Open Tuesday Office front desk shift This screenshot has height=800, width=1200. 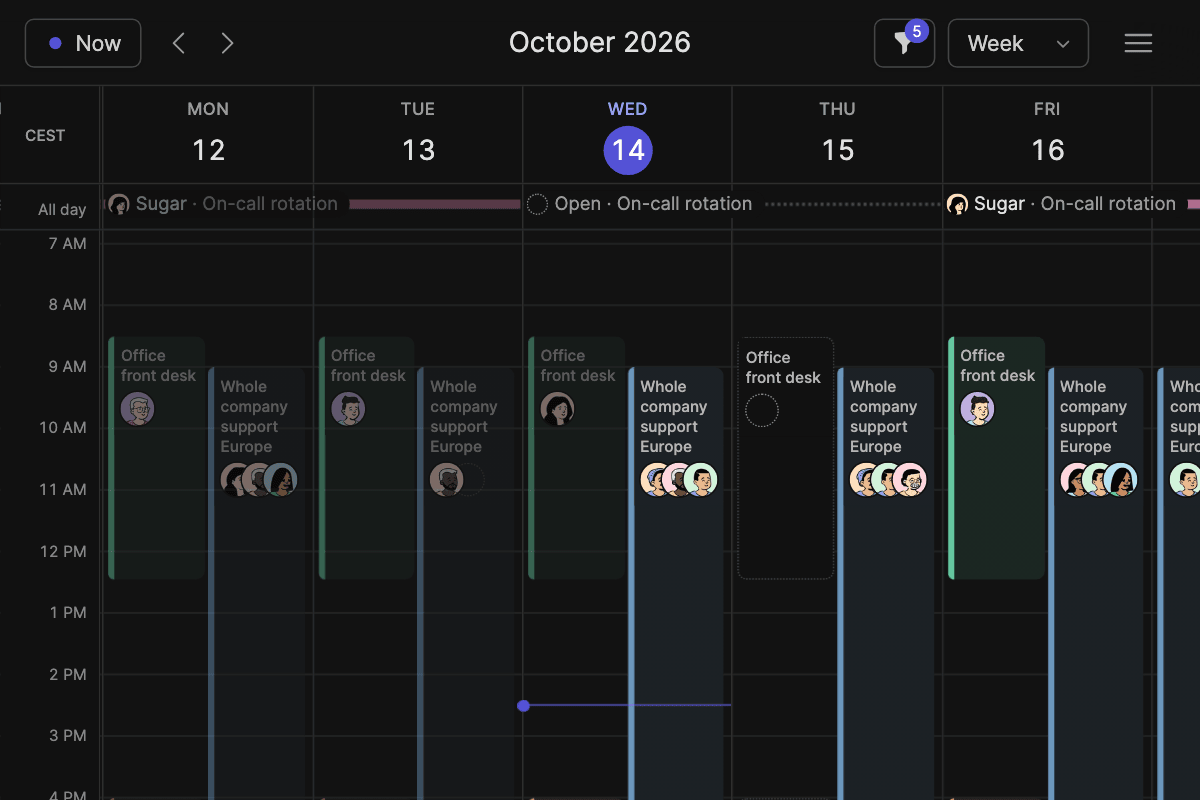tap(367, 458)
